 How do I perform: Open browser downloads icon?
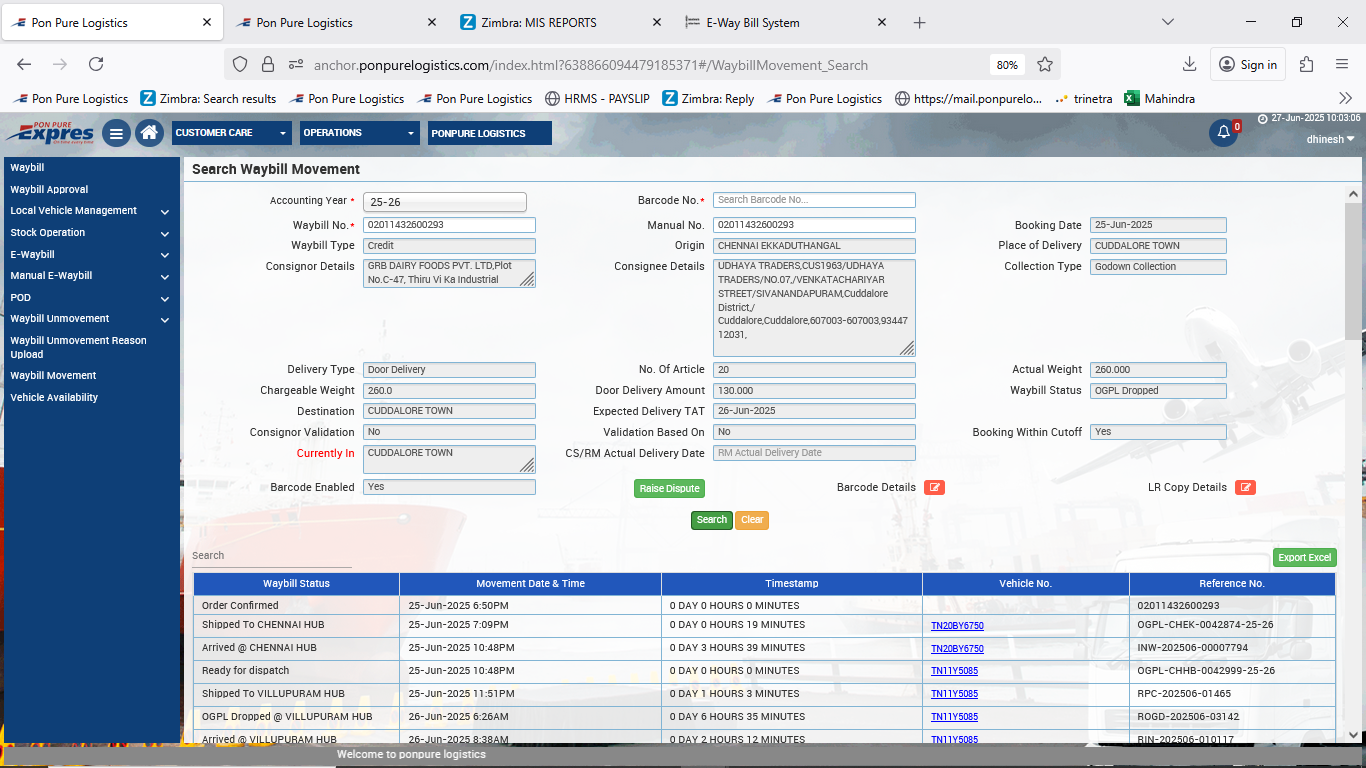(1189, 64)
